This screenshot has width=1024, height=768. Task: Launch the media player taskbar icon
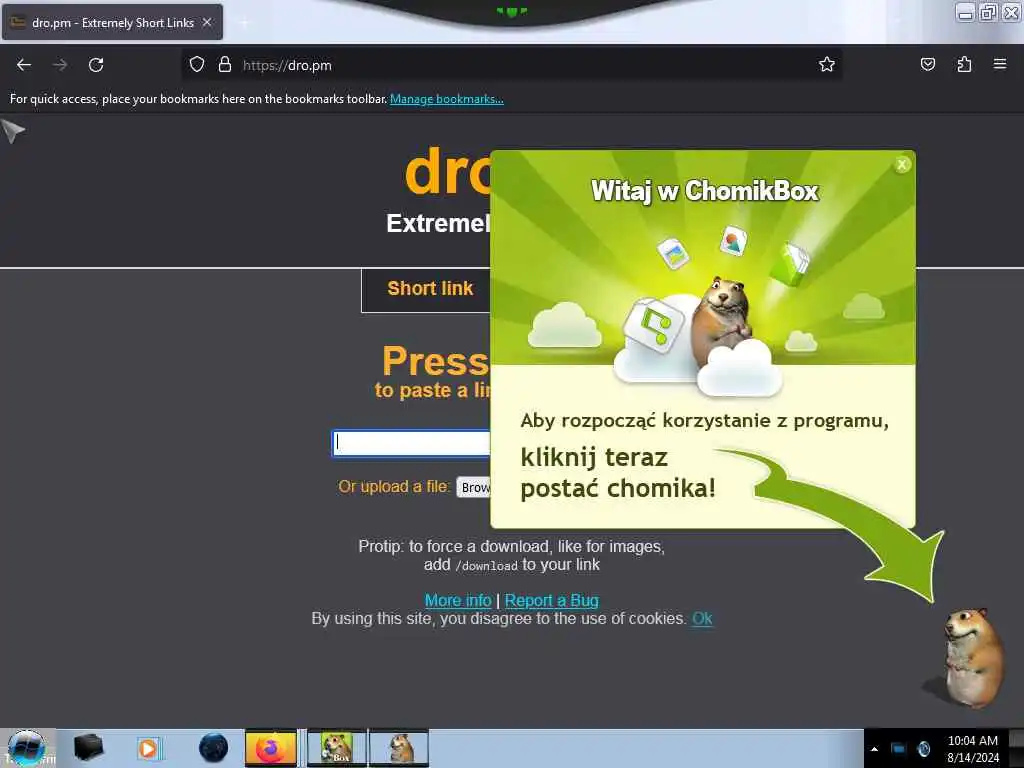(x=149, y=748)
